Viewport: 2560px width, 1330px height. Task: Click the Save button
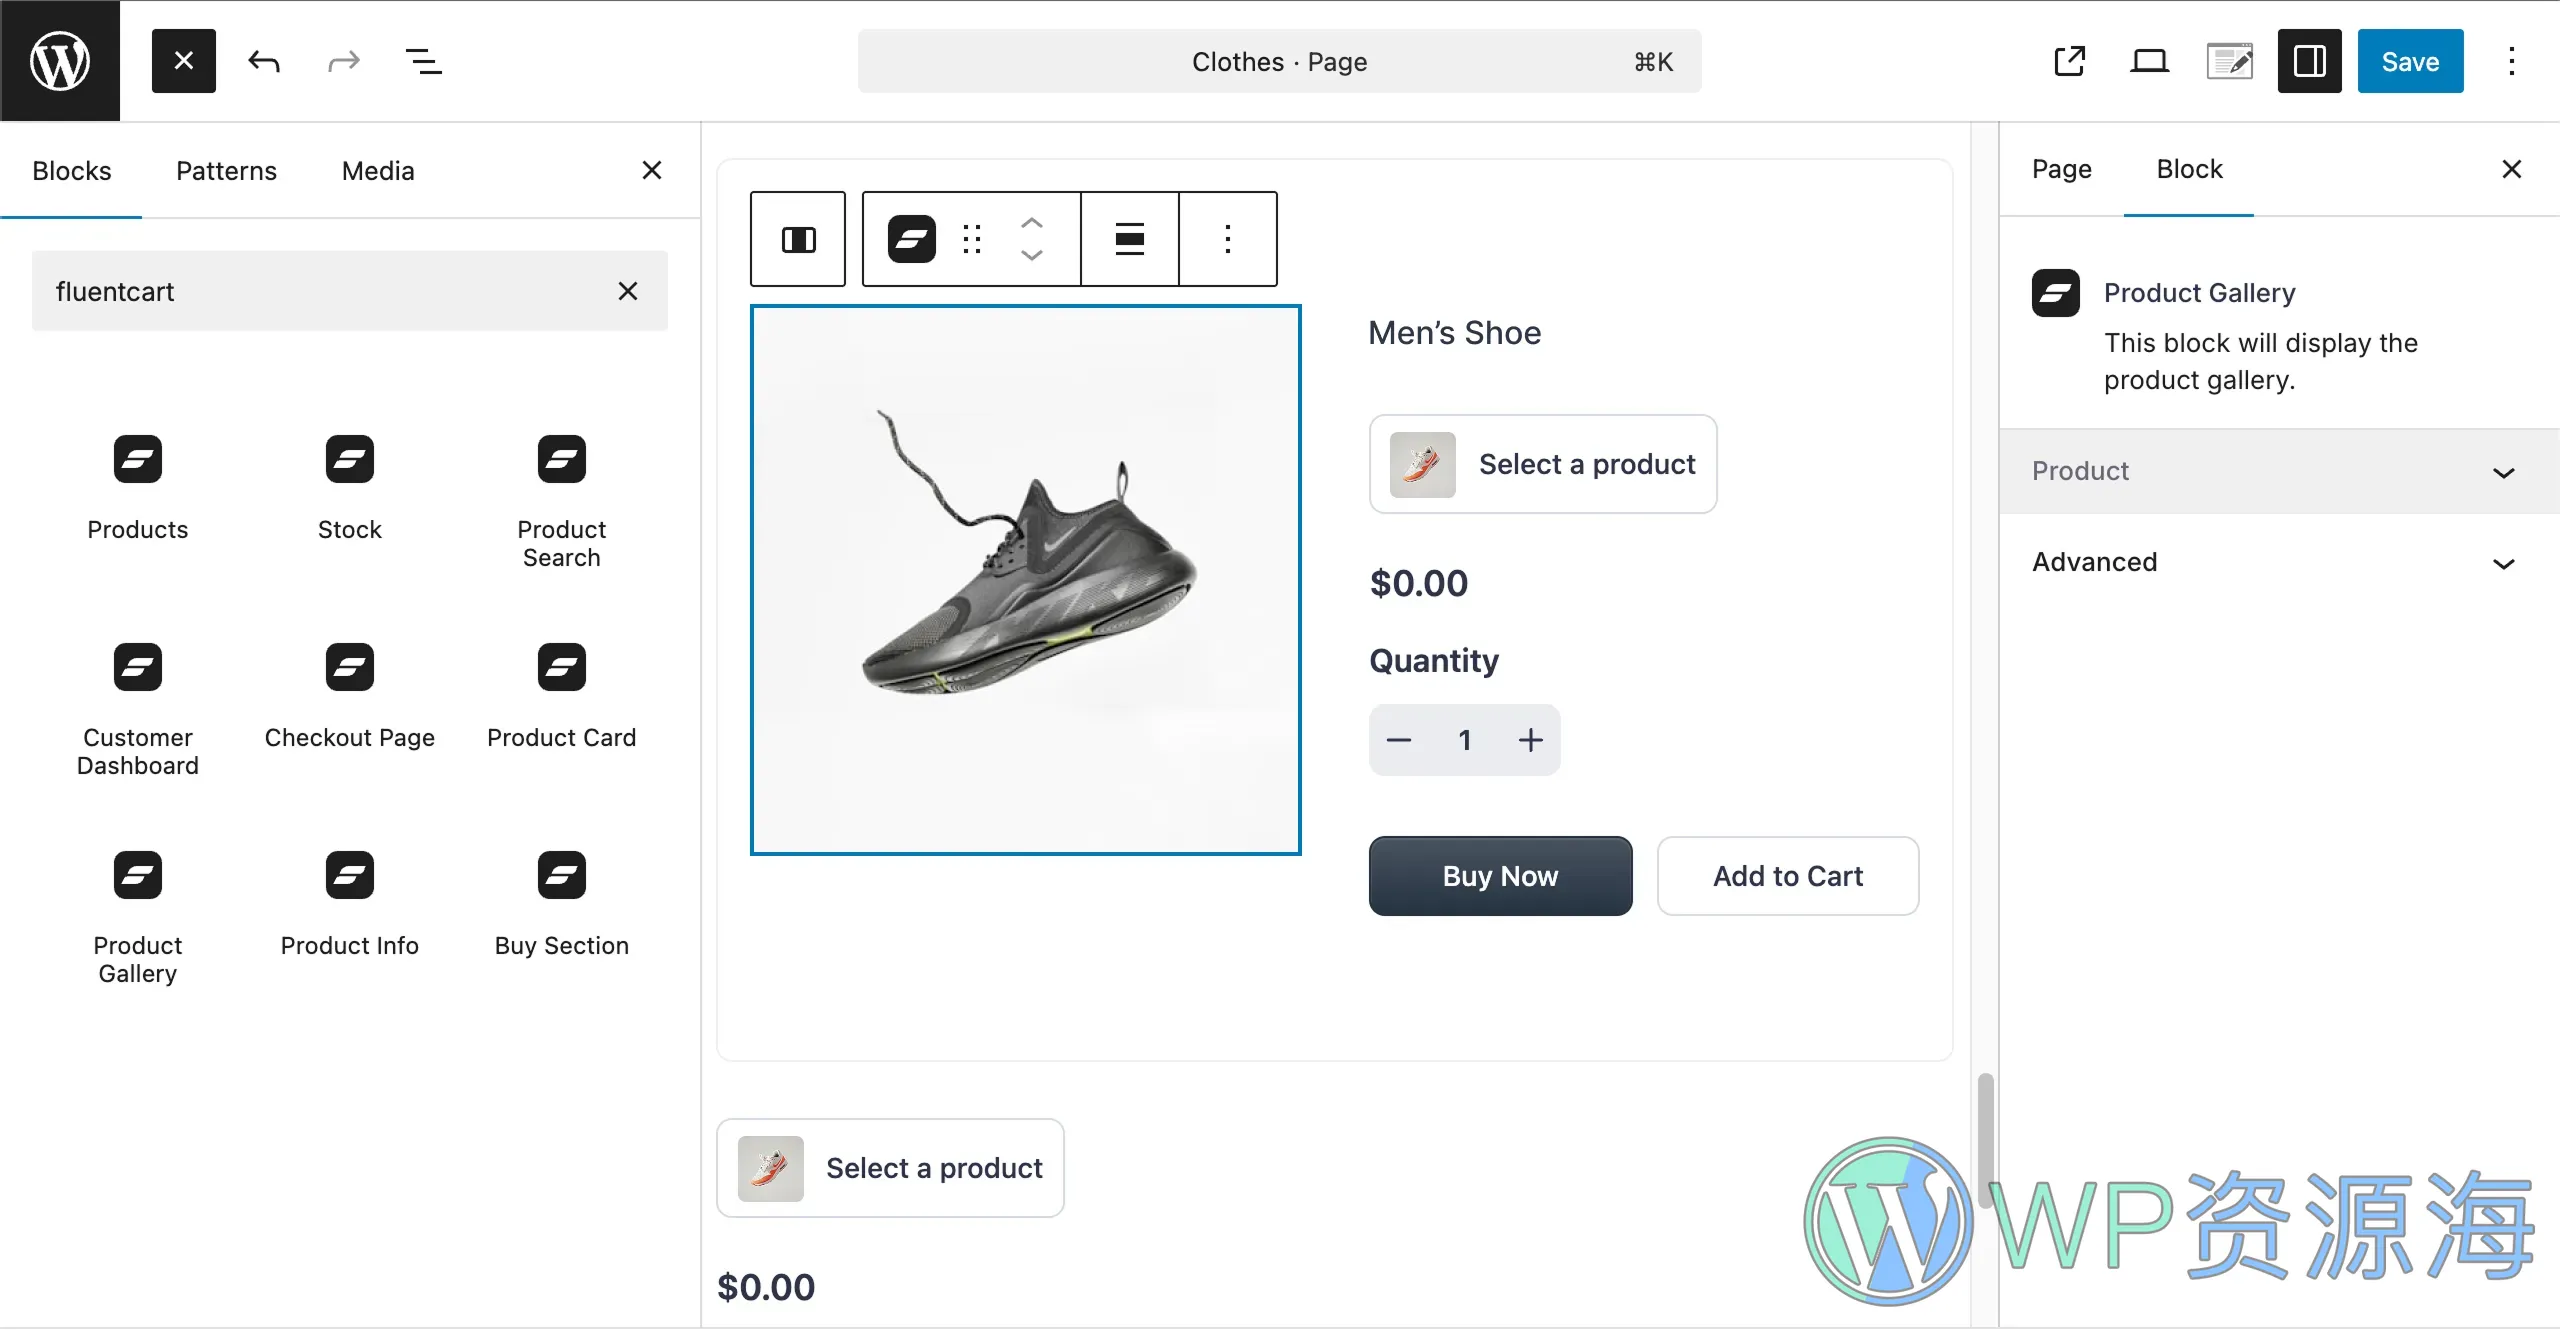click(x=2409, y=61)
